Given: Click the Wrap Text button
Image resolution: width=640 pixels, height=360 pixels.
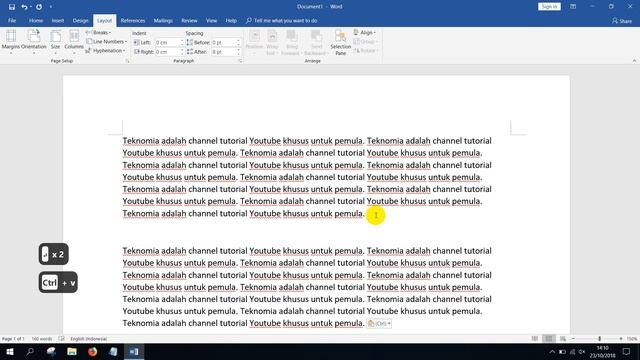Looking at the screenshot, I should pyautogui.click(x=272, y=42).
